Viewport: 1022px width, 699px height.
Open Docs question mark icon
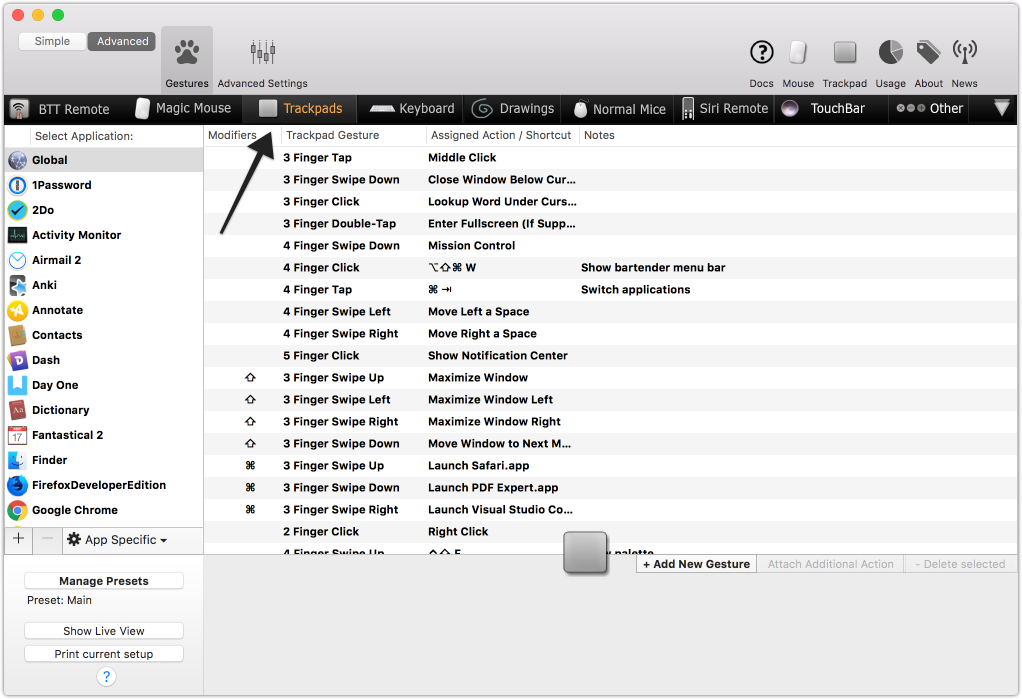(x=761, y=52)
